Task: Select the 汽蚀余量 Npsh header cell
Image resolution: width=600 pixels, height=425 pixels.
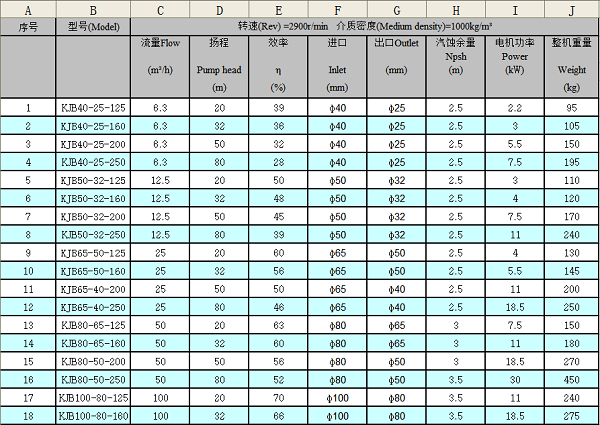Action: pyautogui.click(x=456, y=65)
